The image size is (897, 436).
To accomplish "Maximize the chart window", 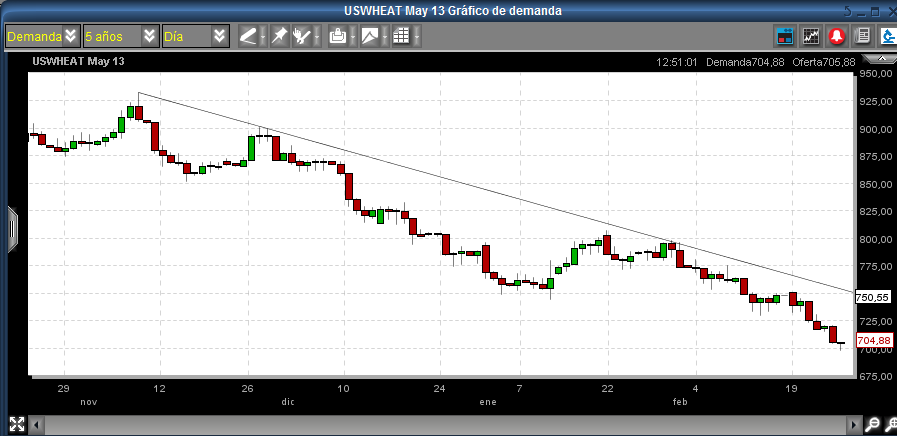I will point(875,11).
